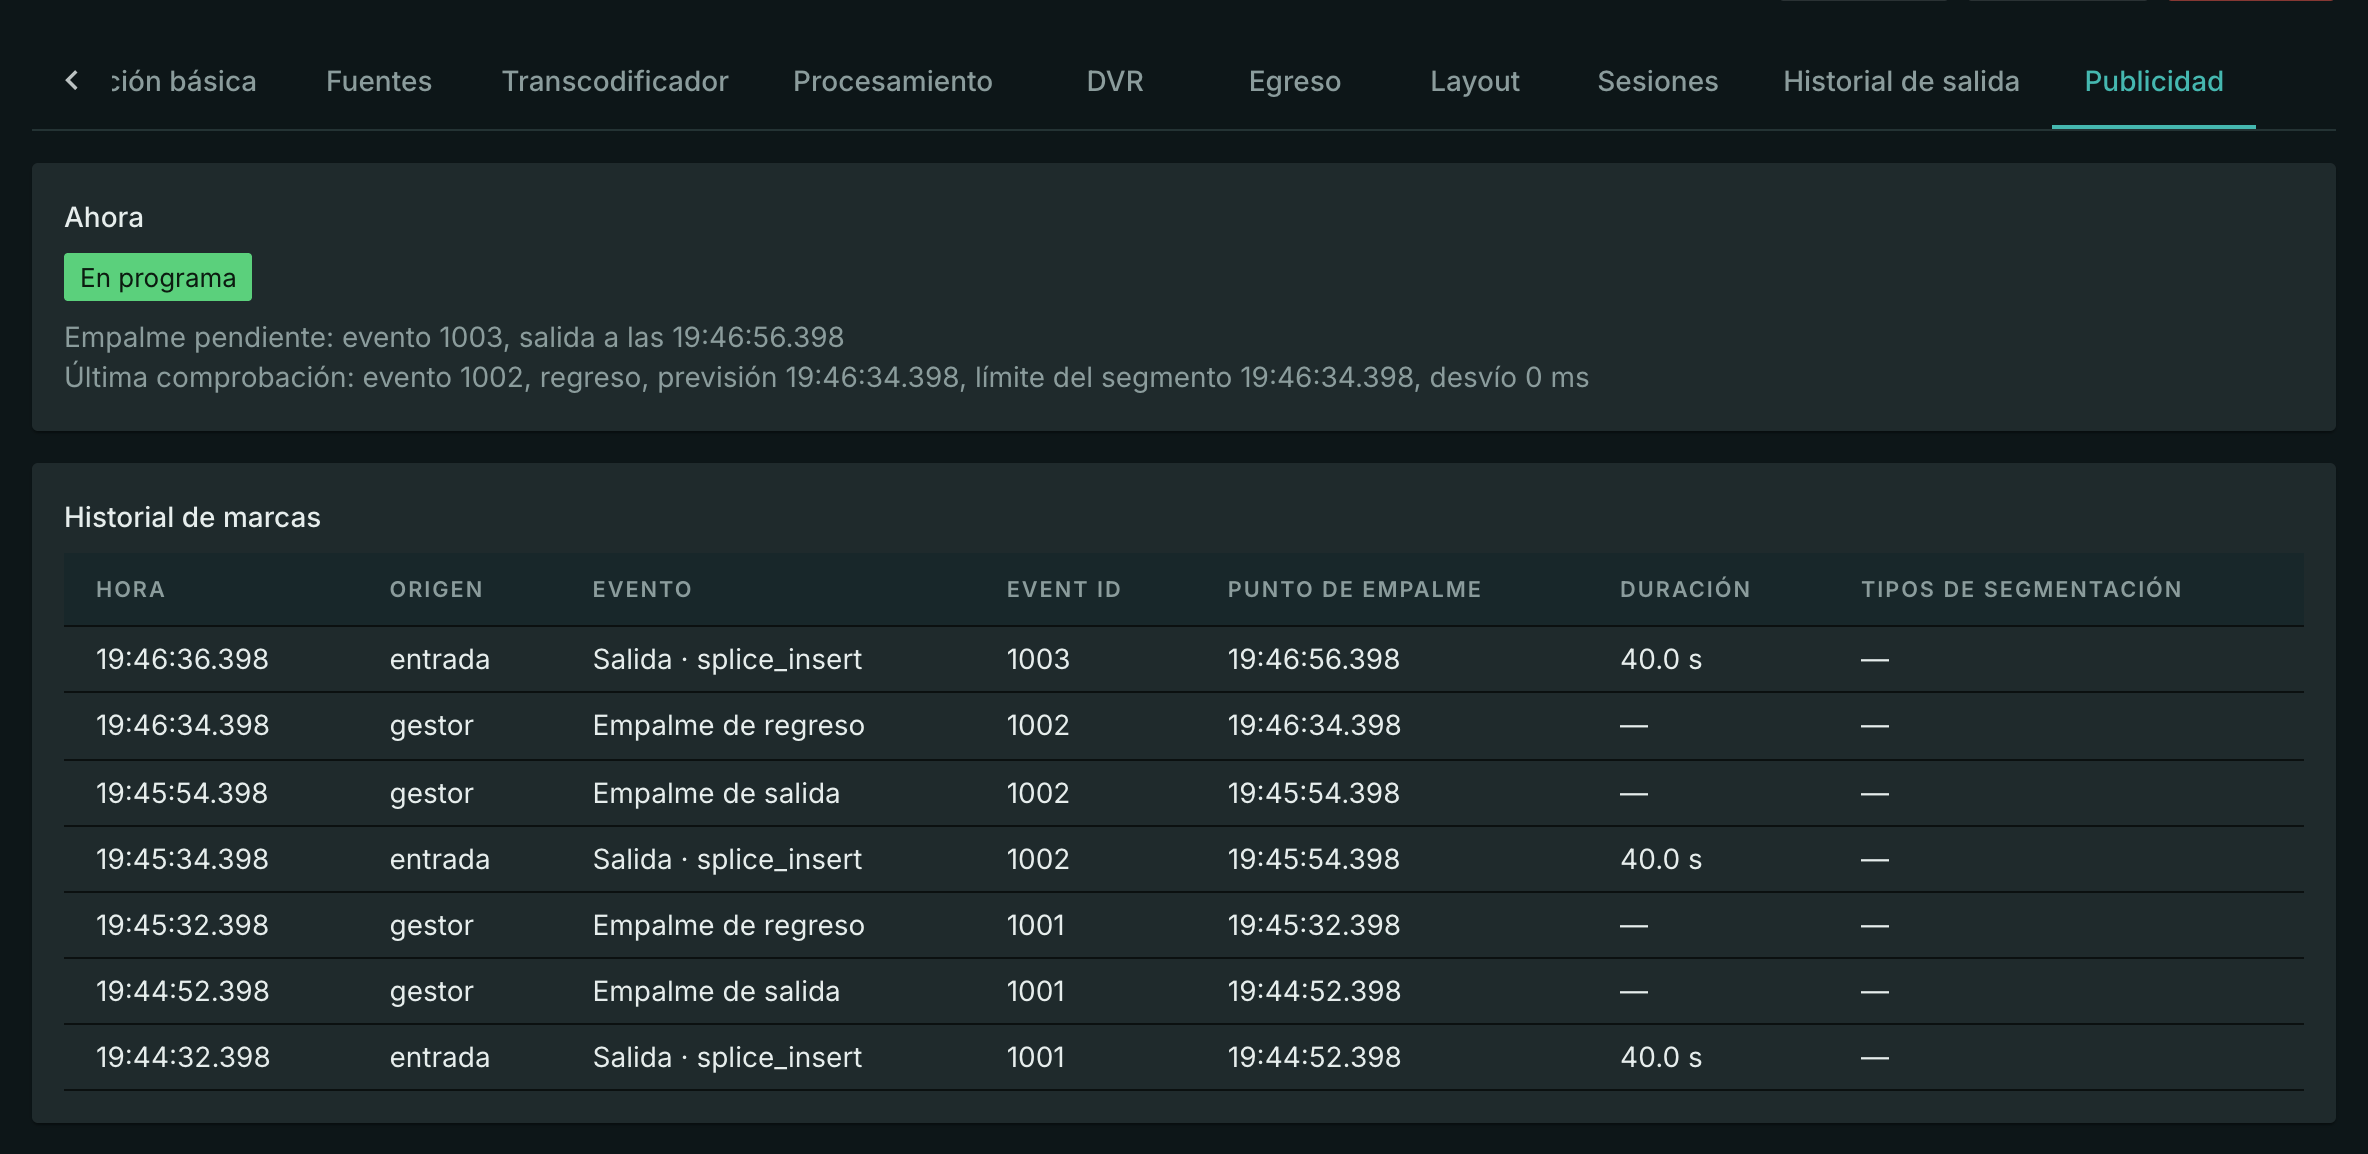The width and height of the screenshot is (2368, 1154).
Task: Click the hora cell 19:44:32.398
Action: click(x=183, y=1057)
